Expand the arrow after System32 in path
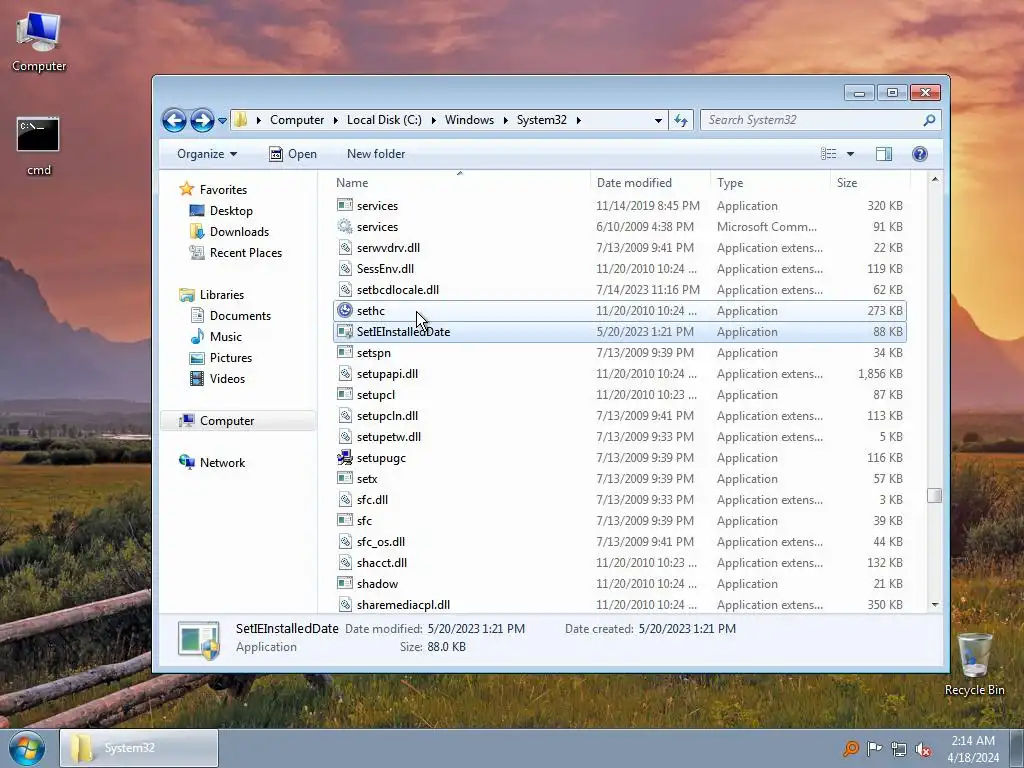1024x768 pixels. tap(578, 120)
